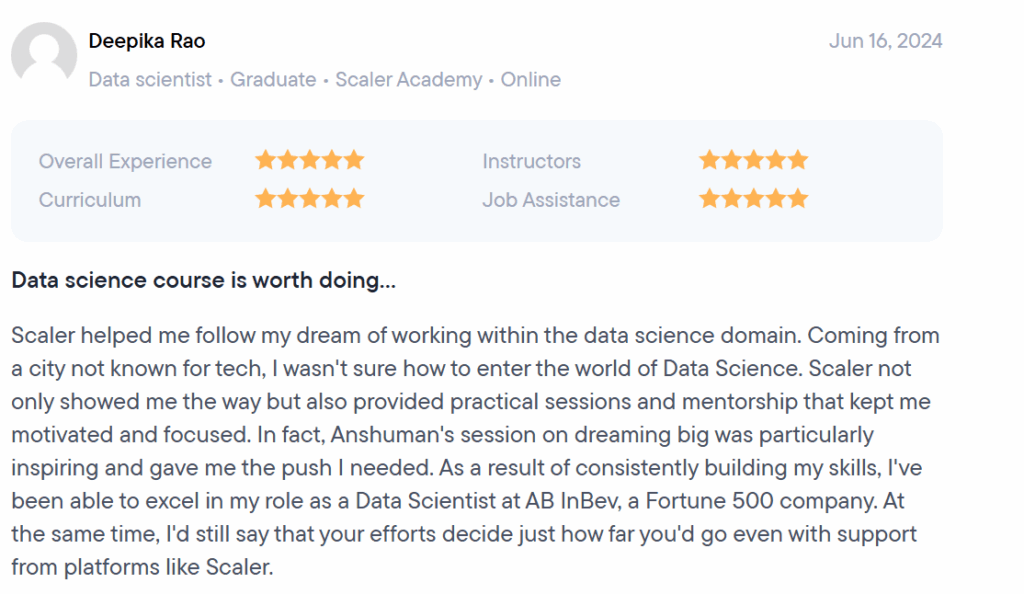The width and height of the screenshot is (1024, 594).
Task: Click the Data scientist job title text
Action: click(x=149, y=79)
